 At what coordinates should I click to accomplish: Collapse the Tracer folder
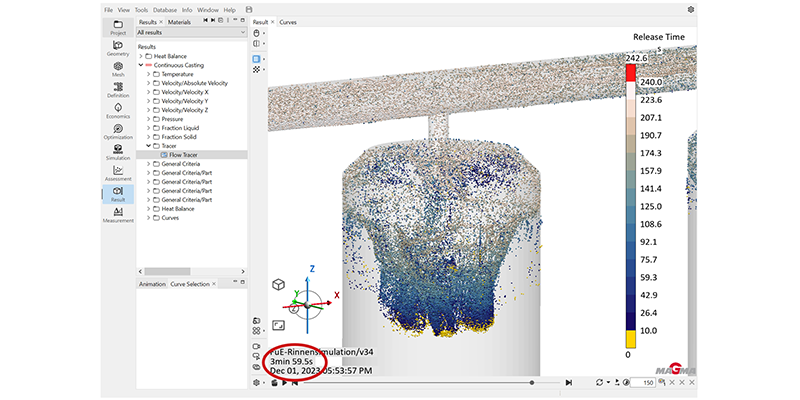click(x=149, y=146)
